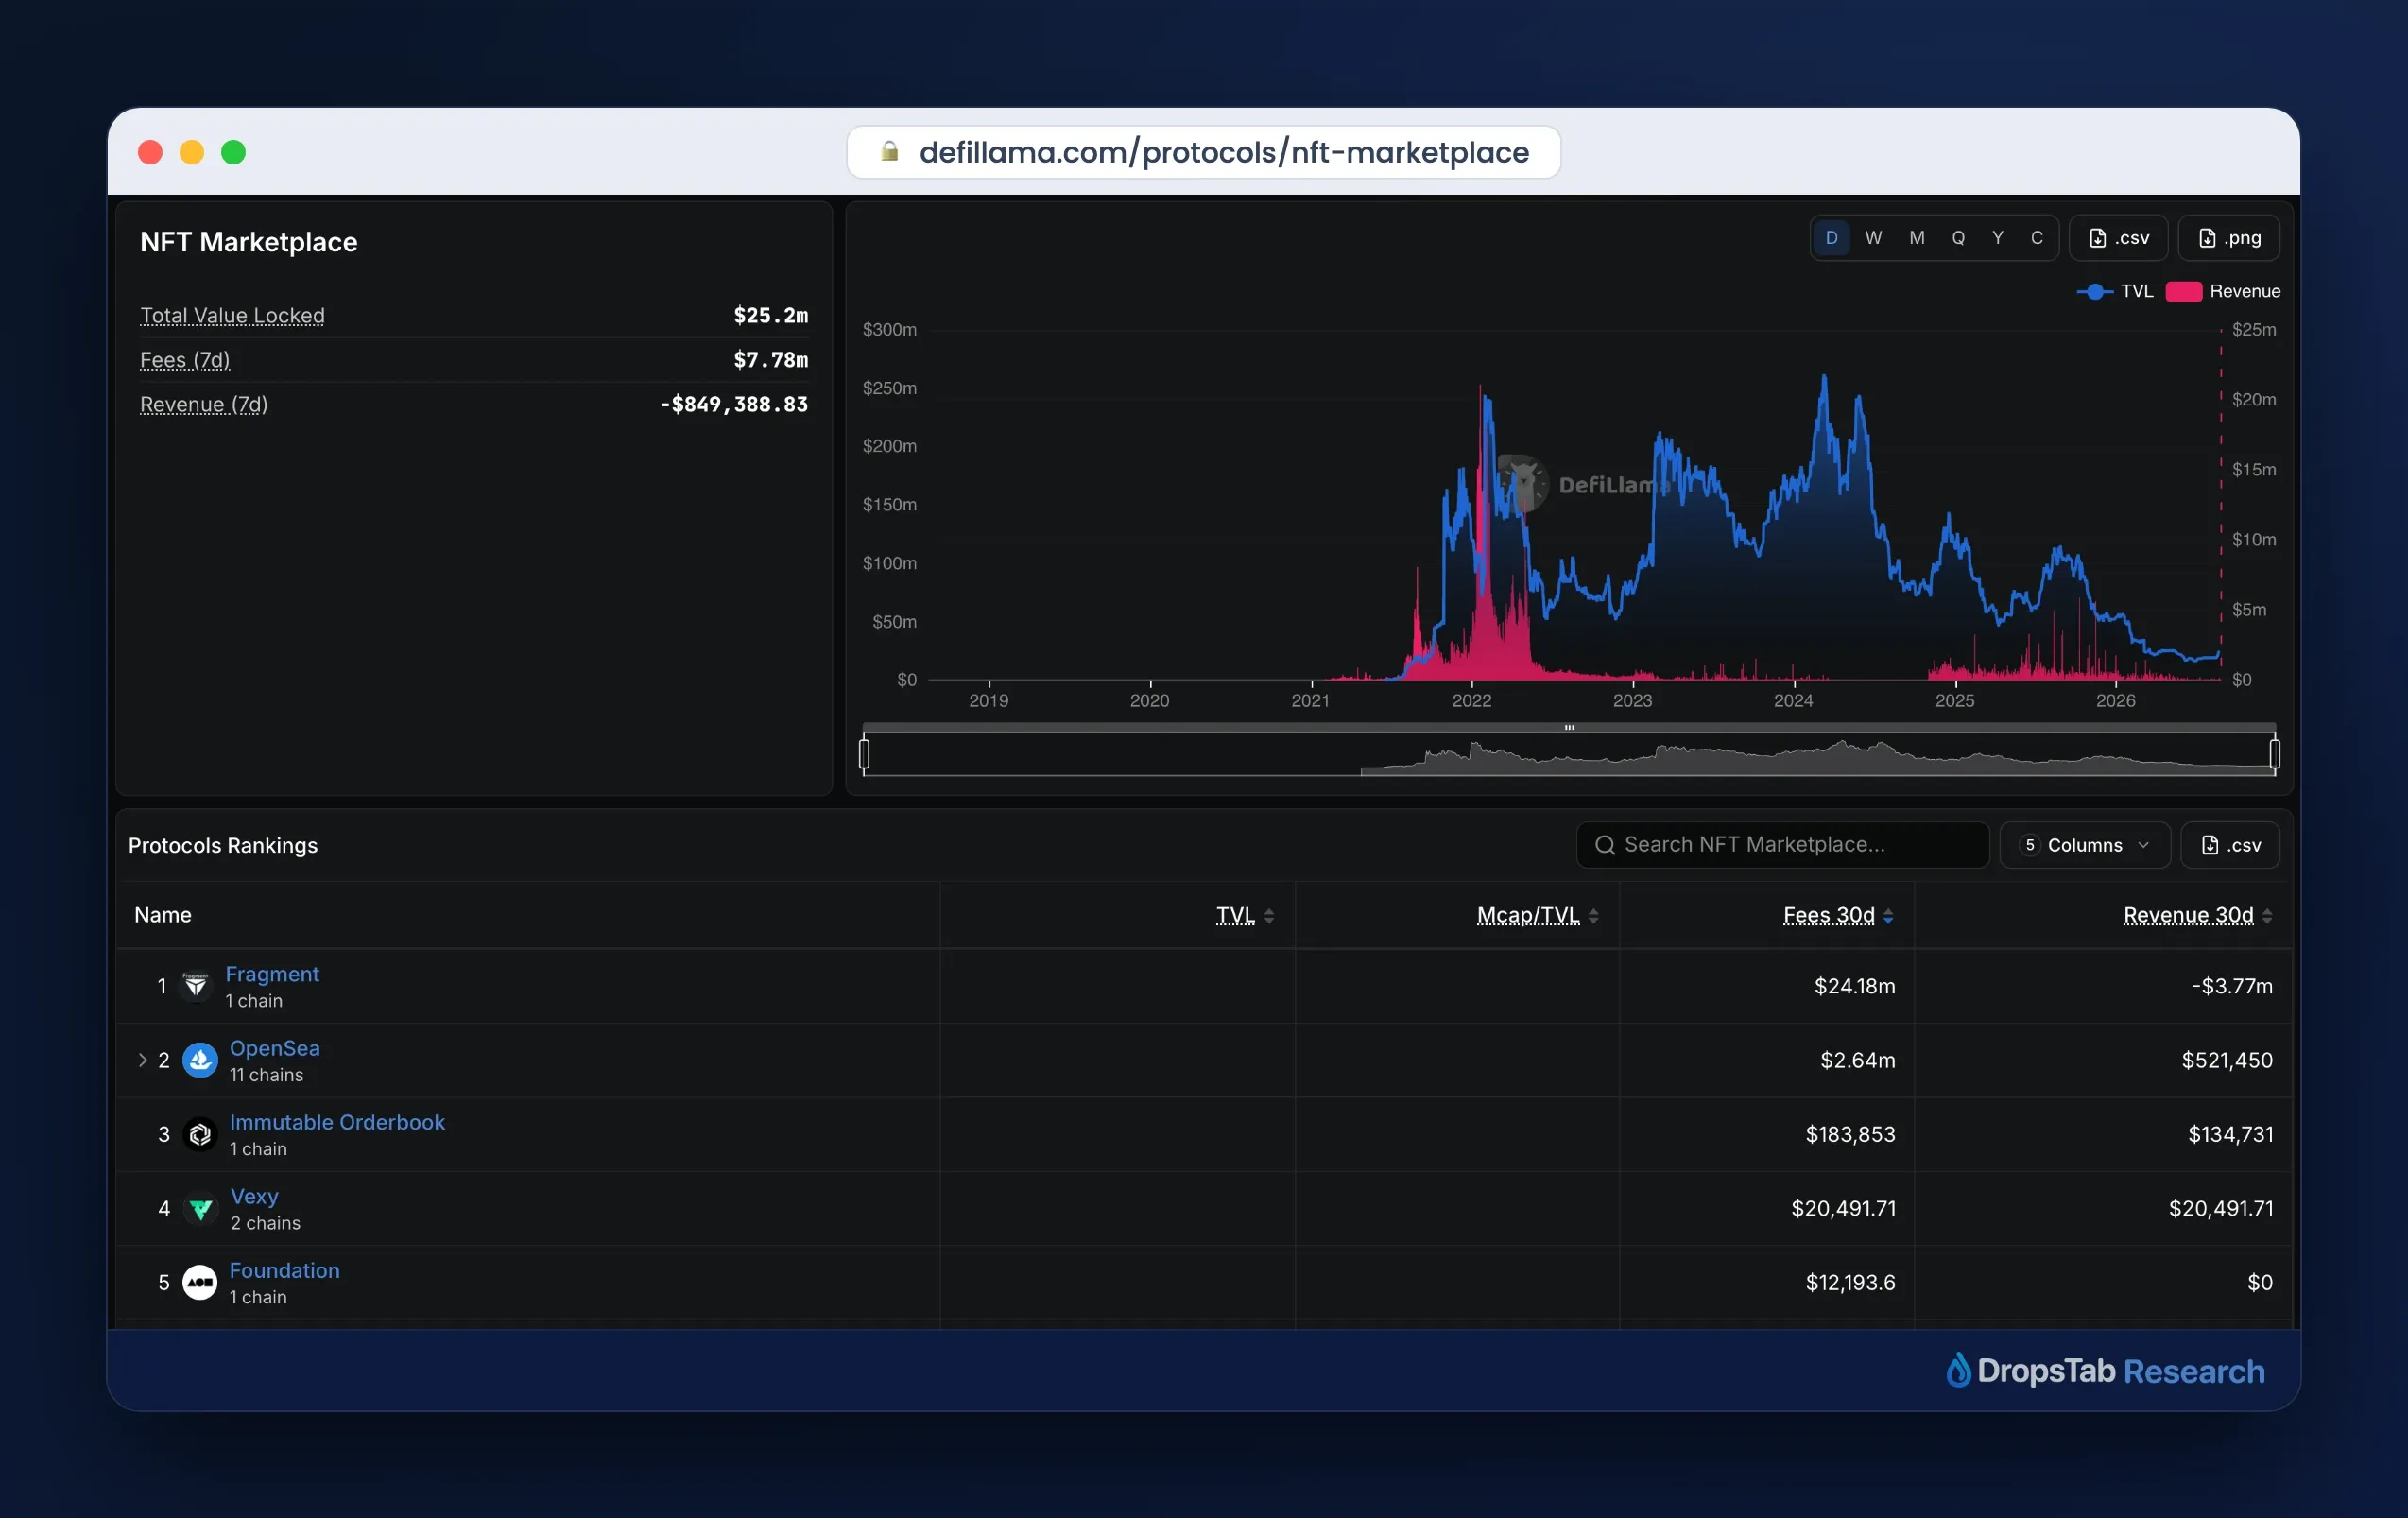Viewport: 2408px width, 1518px height.
Task: Click the $25.2m TVL value
Action: 771,315
